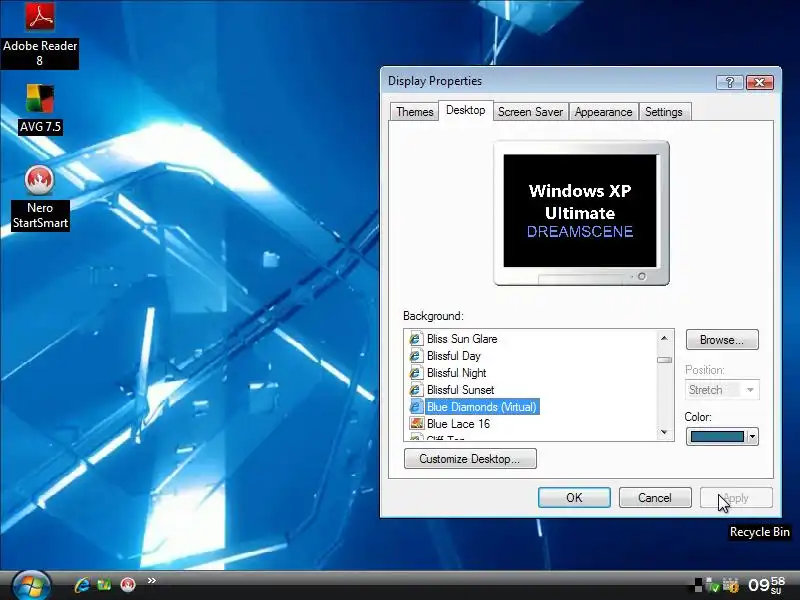Launch Internet Explorer from Quick Launch
The width and height of the screenshot is (800, 600).
[x=82, y=584]
